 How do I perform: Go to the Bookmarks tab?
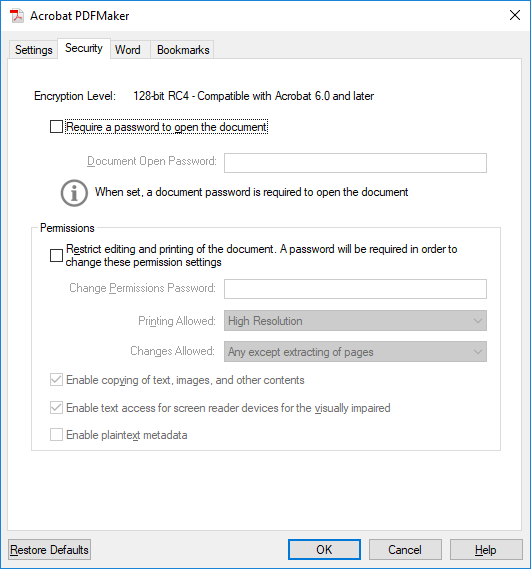point(183,50)
